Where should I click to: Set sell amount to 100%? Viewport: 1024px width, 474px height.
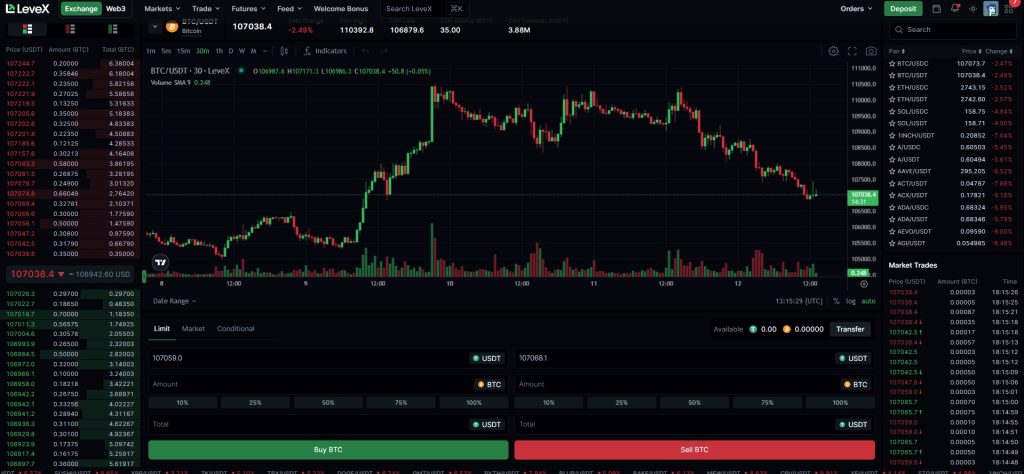(840, 403)
